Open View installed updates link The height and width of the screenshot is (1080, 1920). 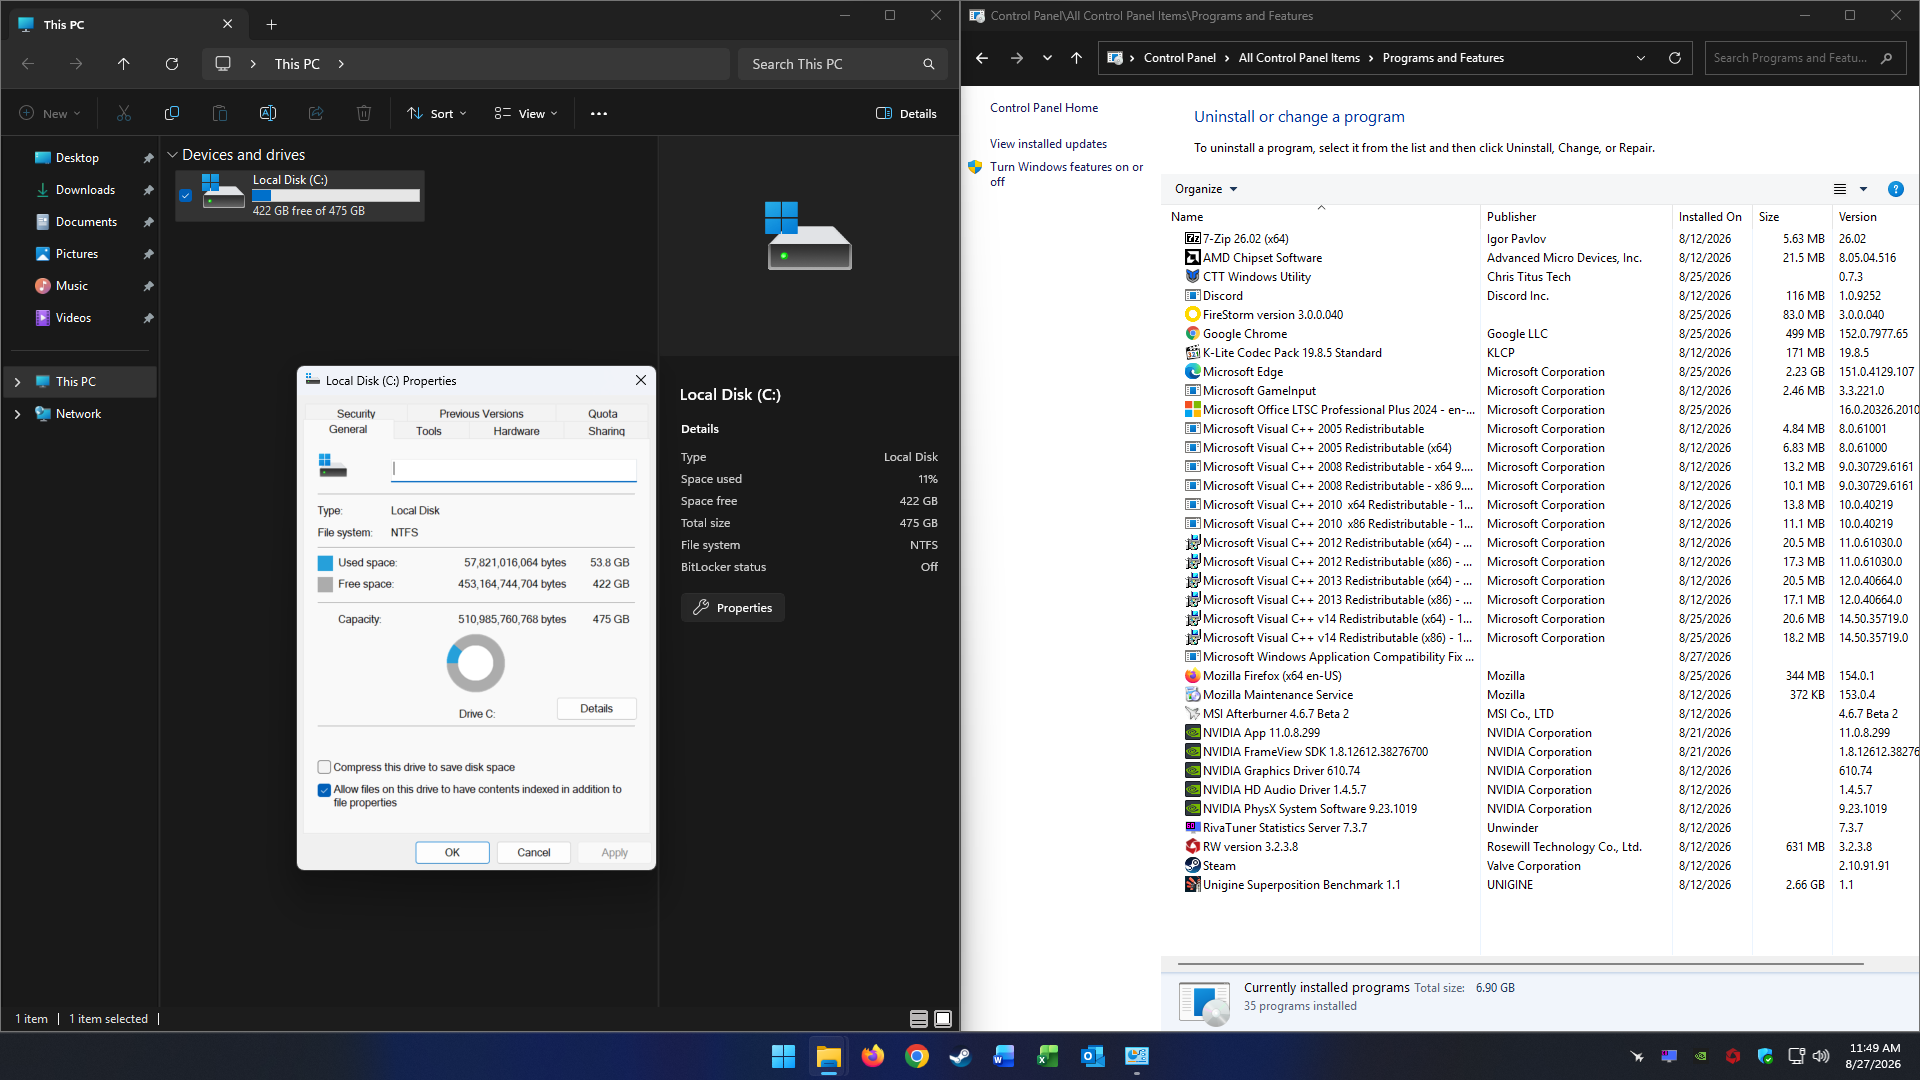[x=1048, y=144]
